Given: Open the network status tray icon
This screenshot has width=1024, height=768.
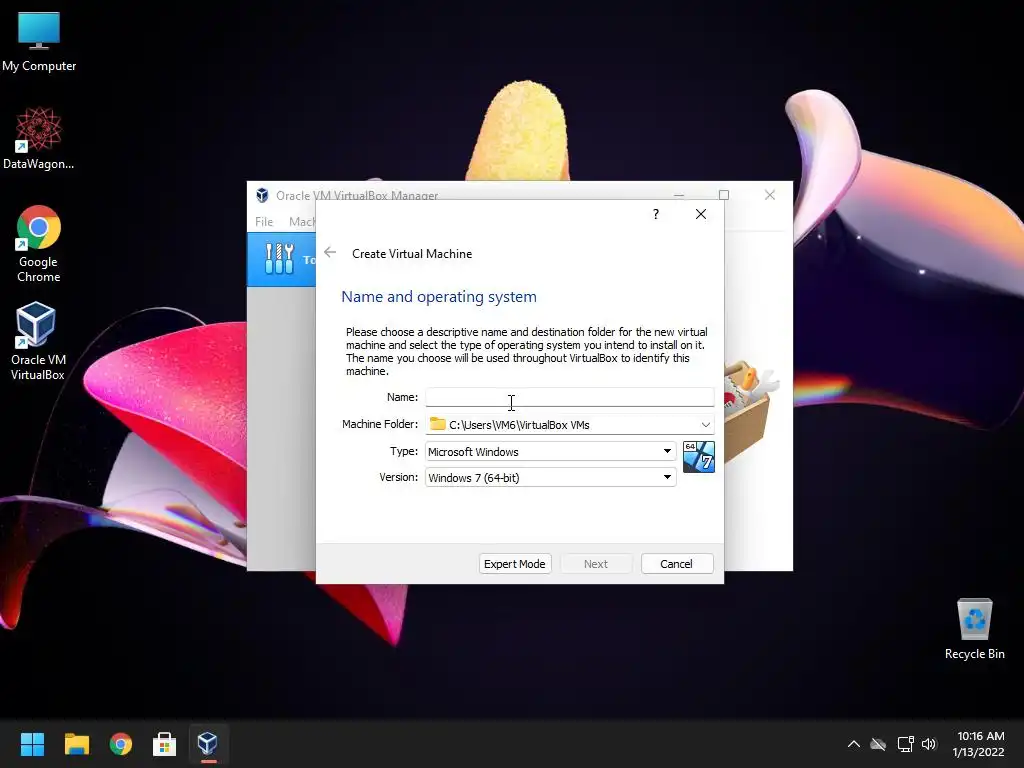Looking at the screenshot, I should [x=905, y=744].
